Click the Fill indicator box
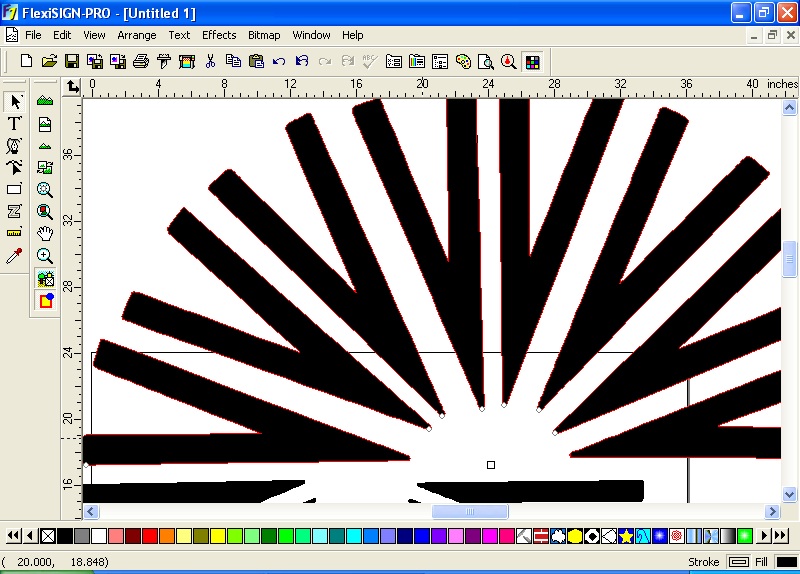This screenshot has width=800, height=574. pos(786,562)
